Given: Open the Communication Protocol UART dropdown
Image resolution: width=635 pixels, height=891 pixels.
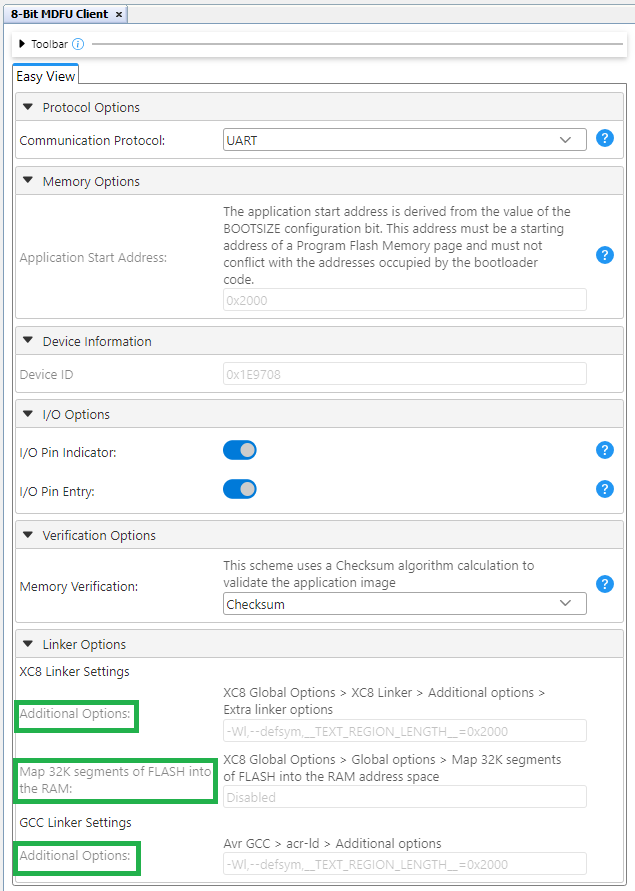Looking at the screenshot, I should click(404, 140).
